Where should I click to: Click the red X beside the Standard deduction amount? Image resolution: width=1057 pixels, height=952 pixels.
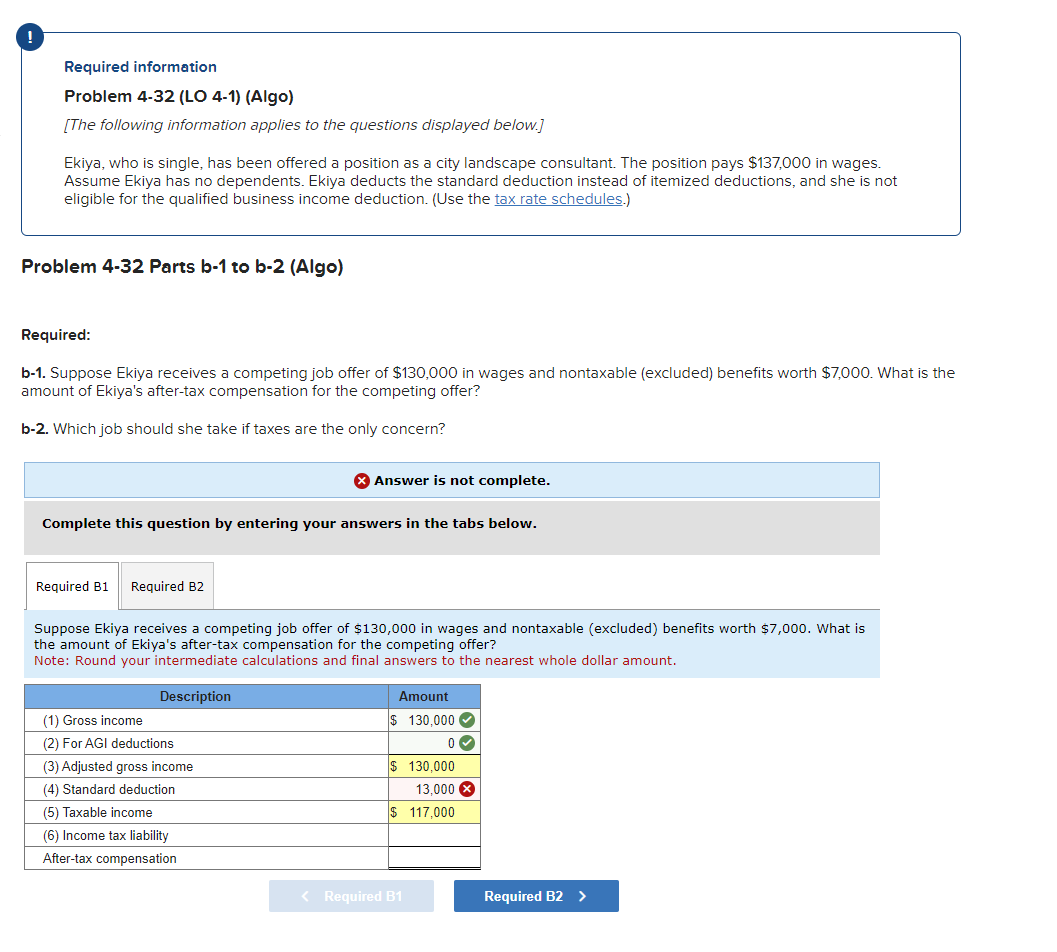coord(468,789)
